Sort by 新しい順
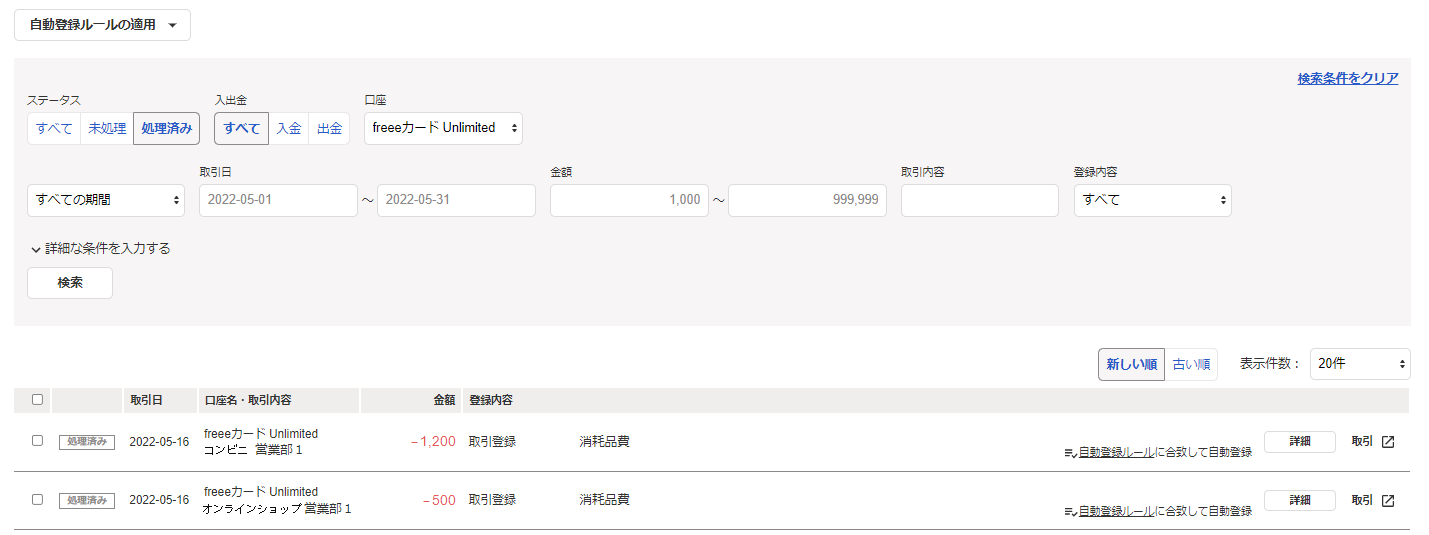Screen dimensions: 1429x535 pyautogui.click(x=1131, y=364)
